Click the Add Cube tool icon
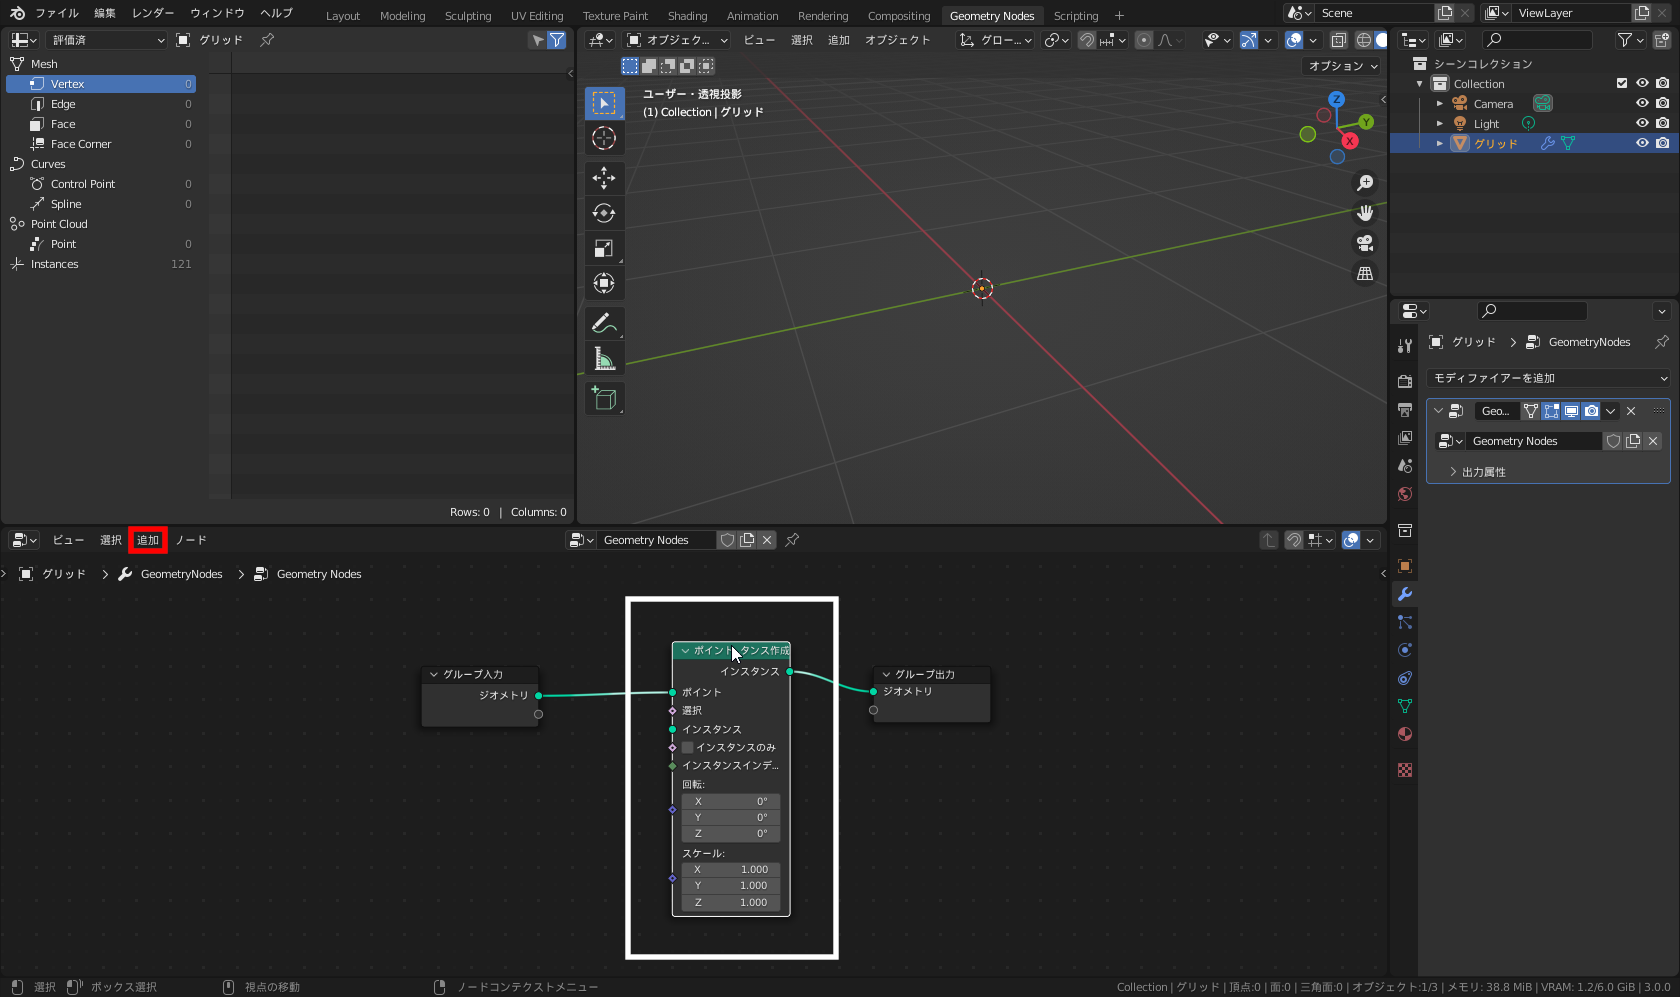This screenshot has width=1680, height=997. [x=604, y=398]
